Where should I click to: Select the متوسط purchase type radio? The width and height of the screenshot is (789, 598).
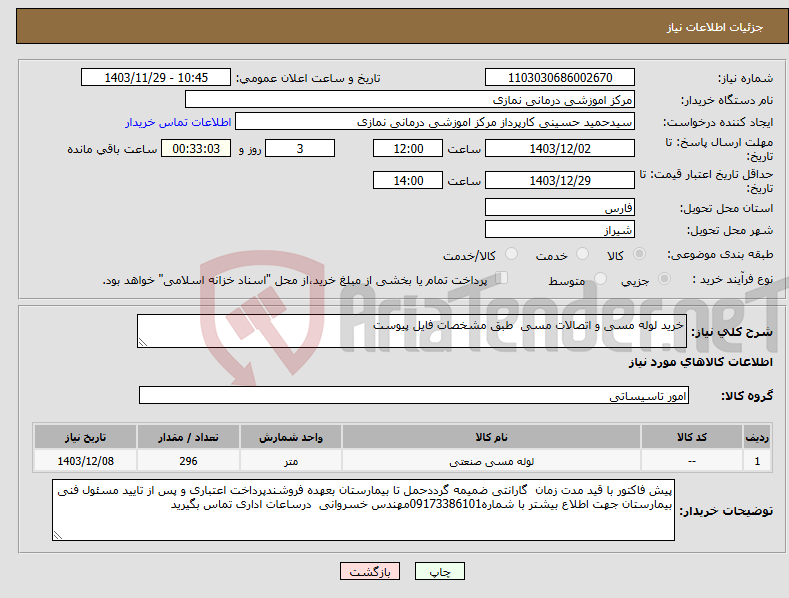tap(600, 279)
